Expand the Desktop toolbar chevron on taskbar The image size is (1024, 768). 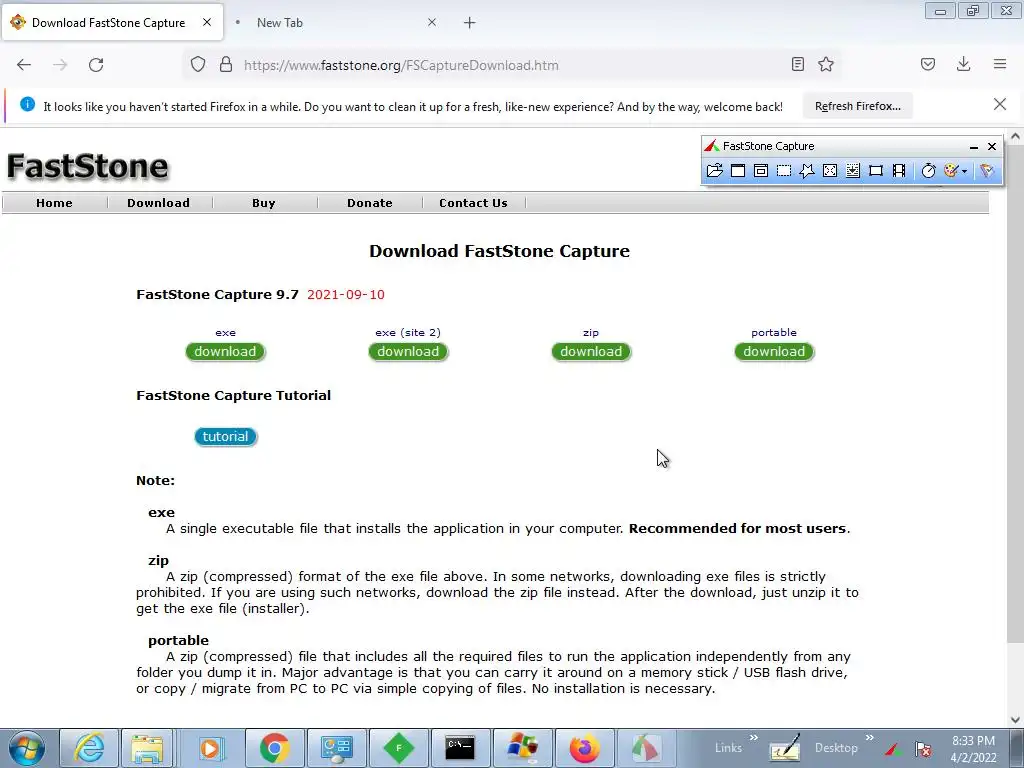click(869, 737)
